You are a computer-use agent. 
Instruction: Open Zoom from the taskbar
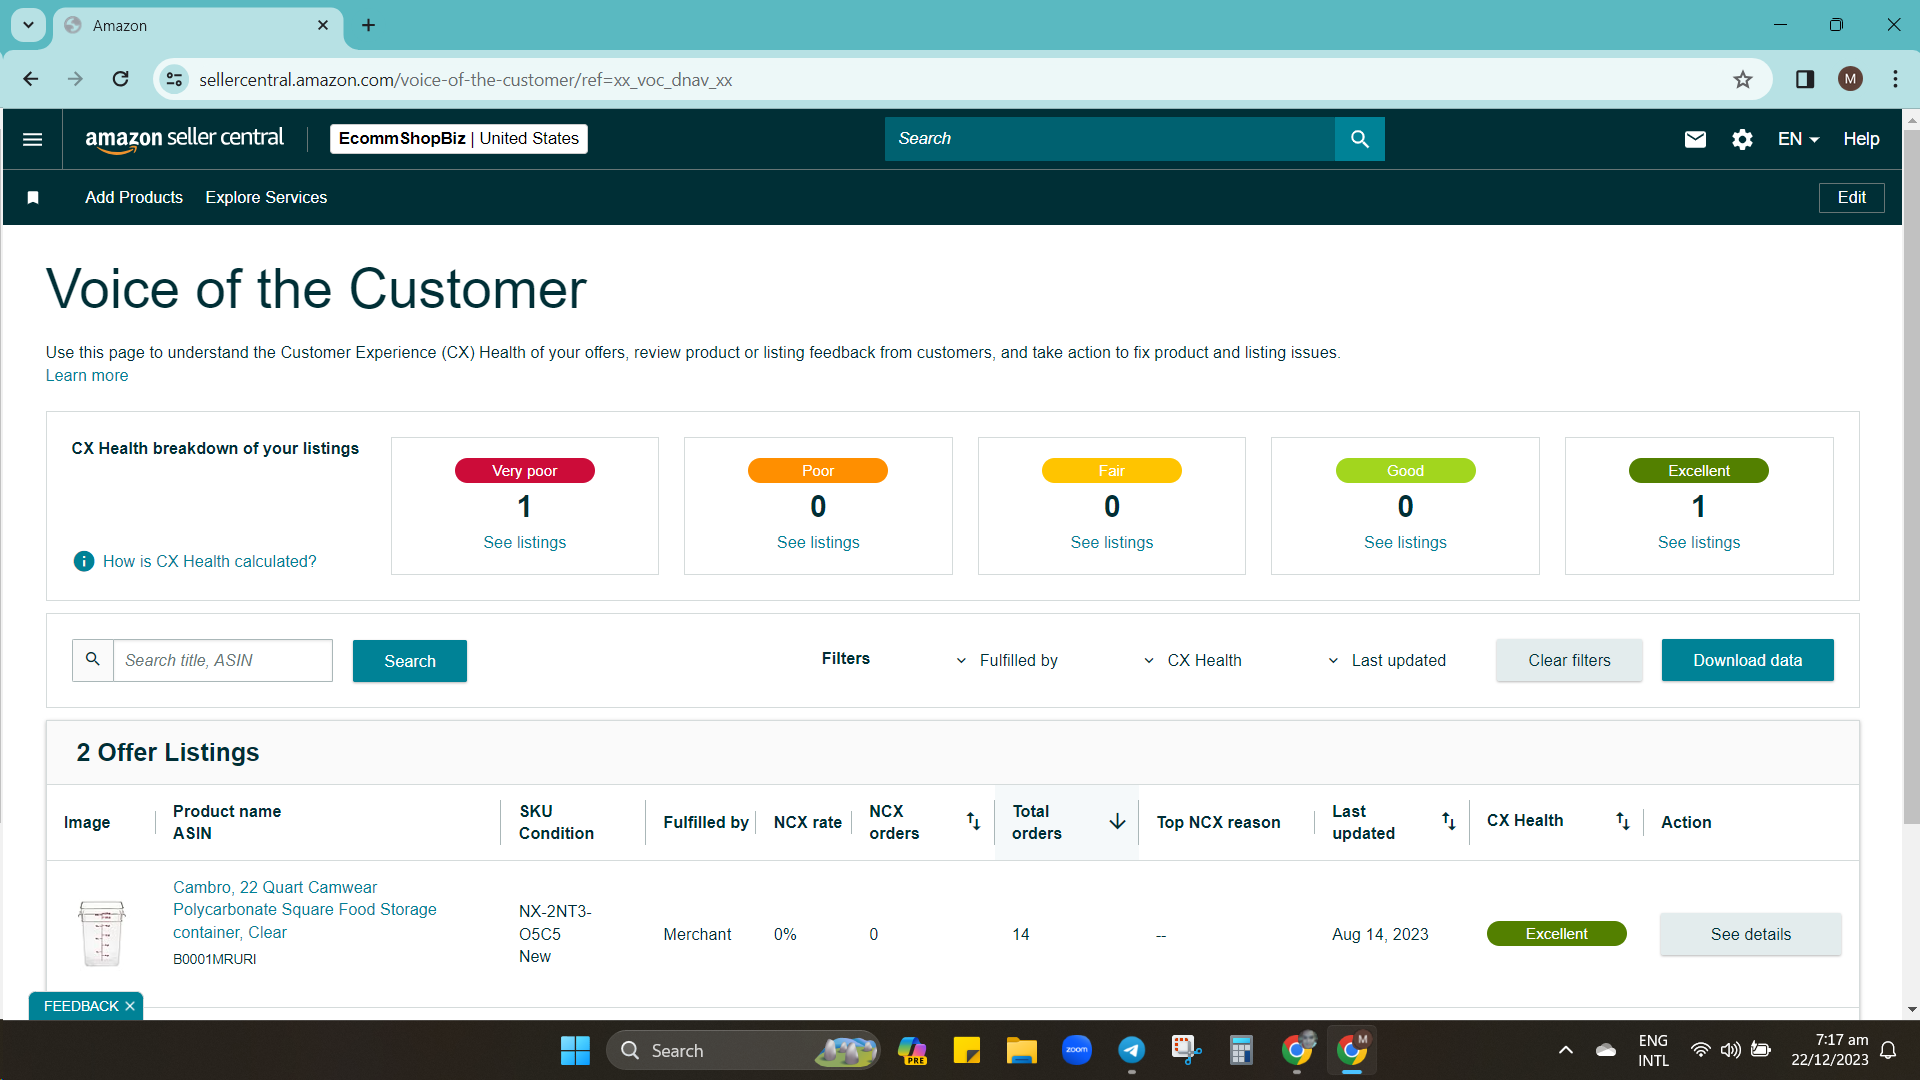(x=1076, y=1050)
